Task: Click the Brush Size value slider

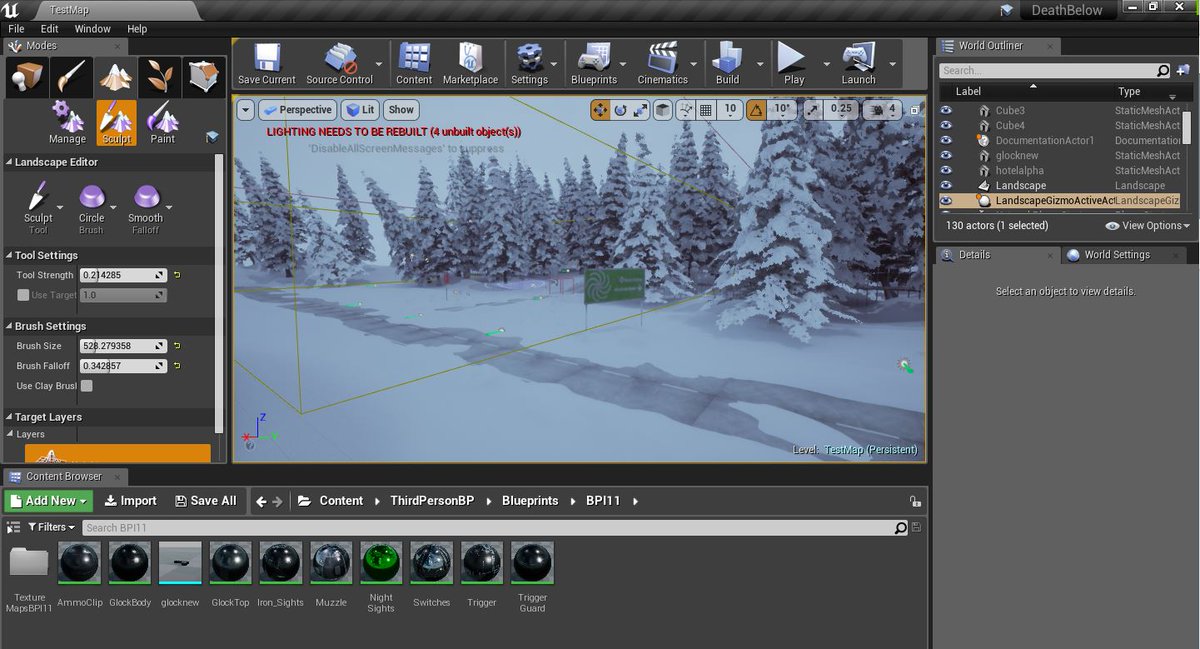Action: (x=124, y=346)
